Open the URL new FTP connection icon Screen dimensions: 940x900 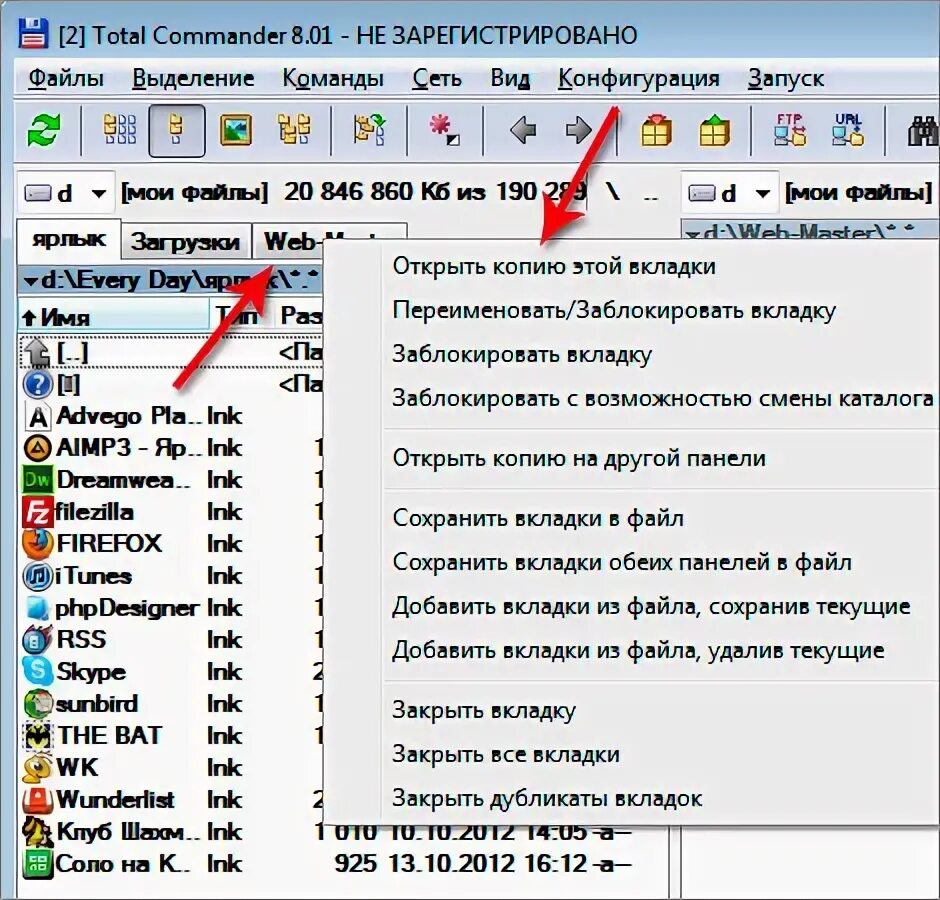[847, 130]
